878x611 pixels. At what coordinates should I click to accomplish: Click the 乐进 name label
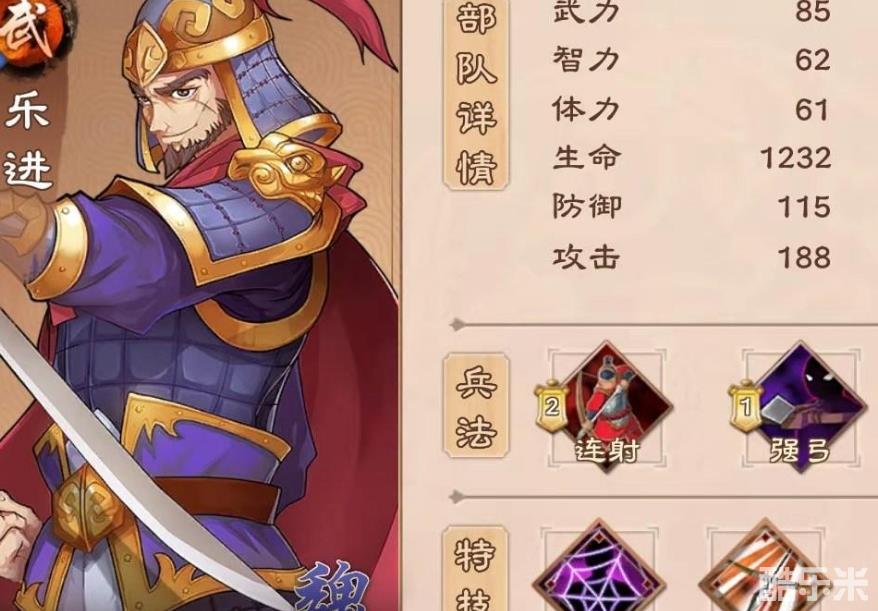28,140
